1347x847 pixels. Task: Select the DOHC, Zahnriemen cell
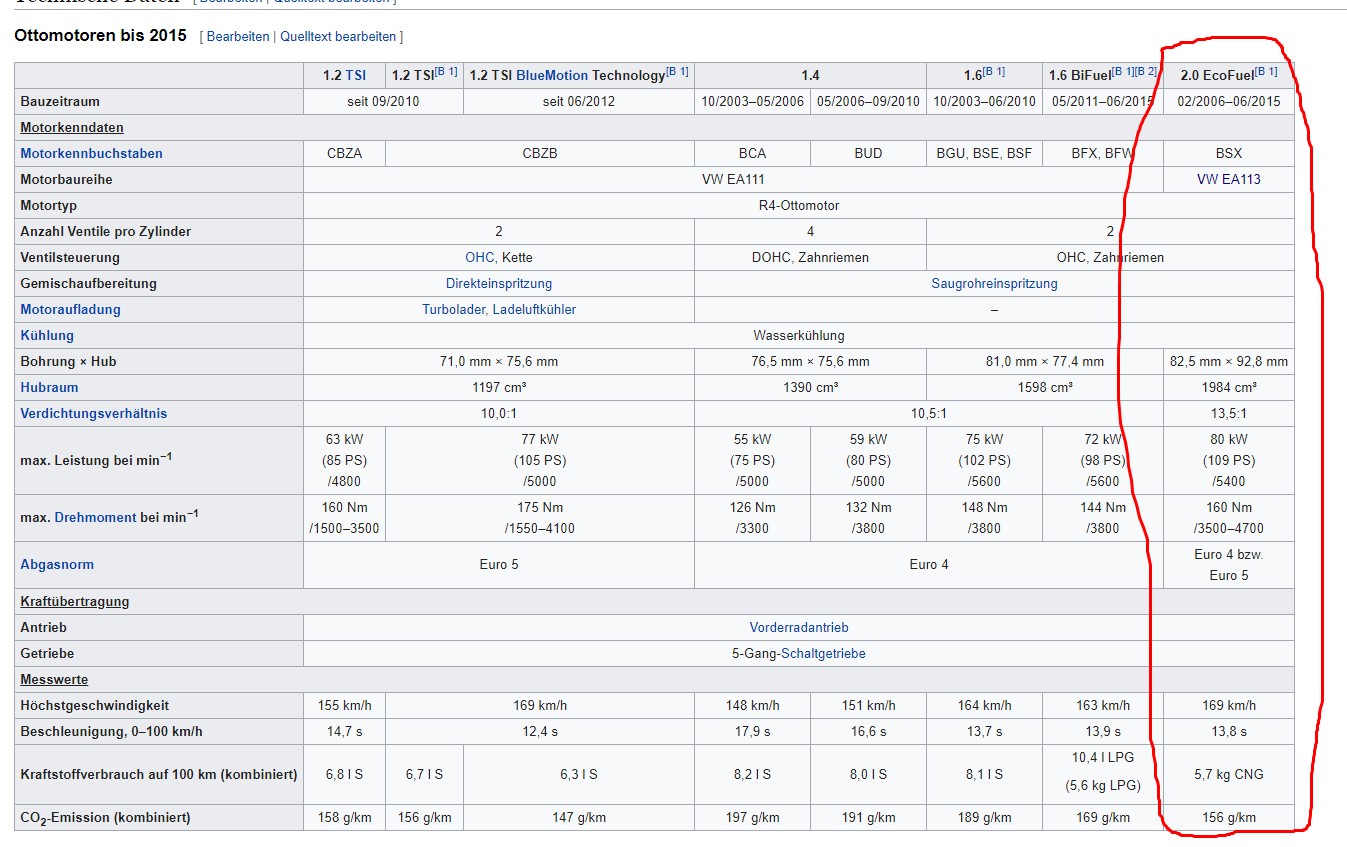[810, 257]
